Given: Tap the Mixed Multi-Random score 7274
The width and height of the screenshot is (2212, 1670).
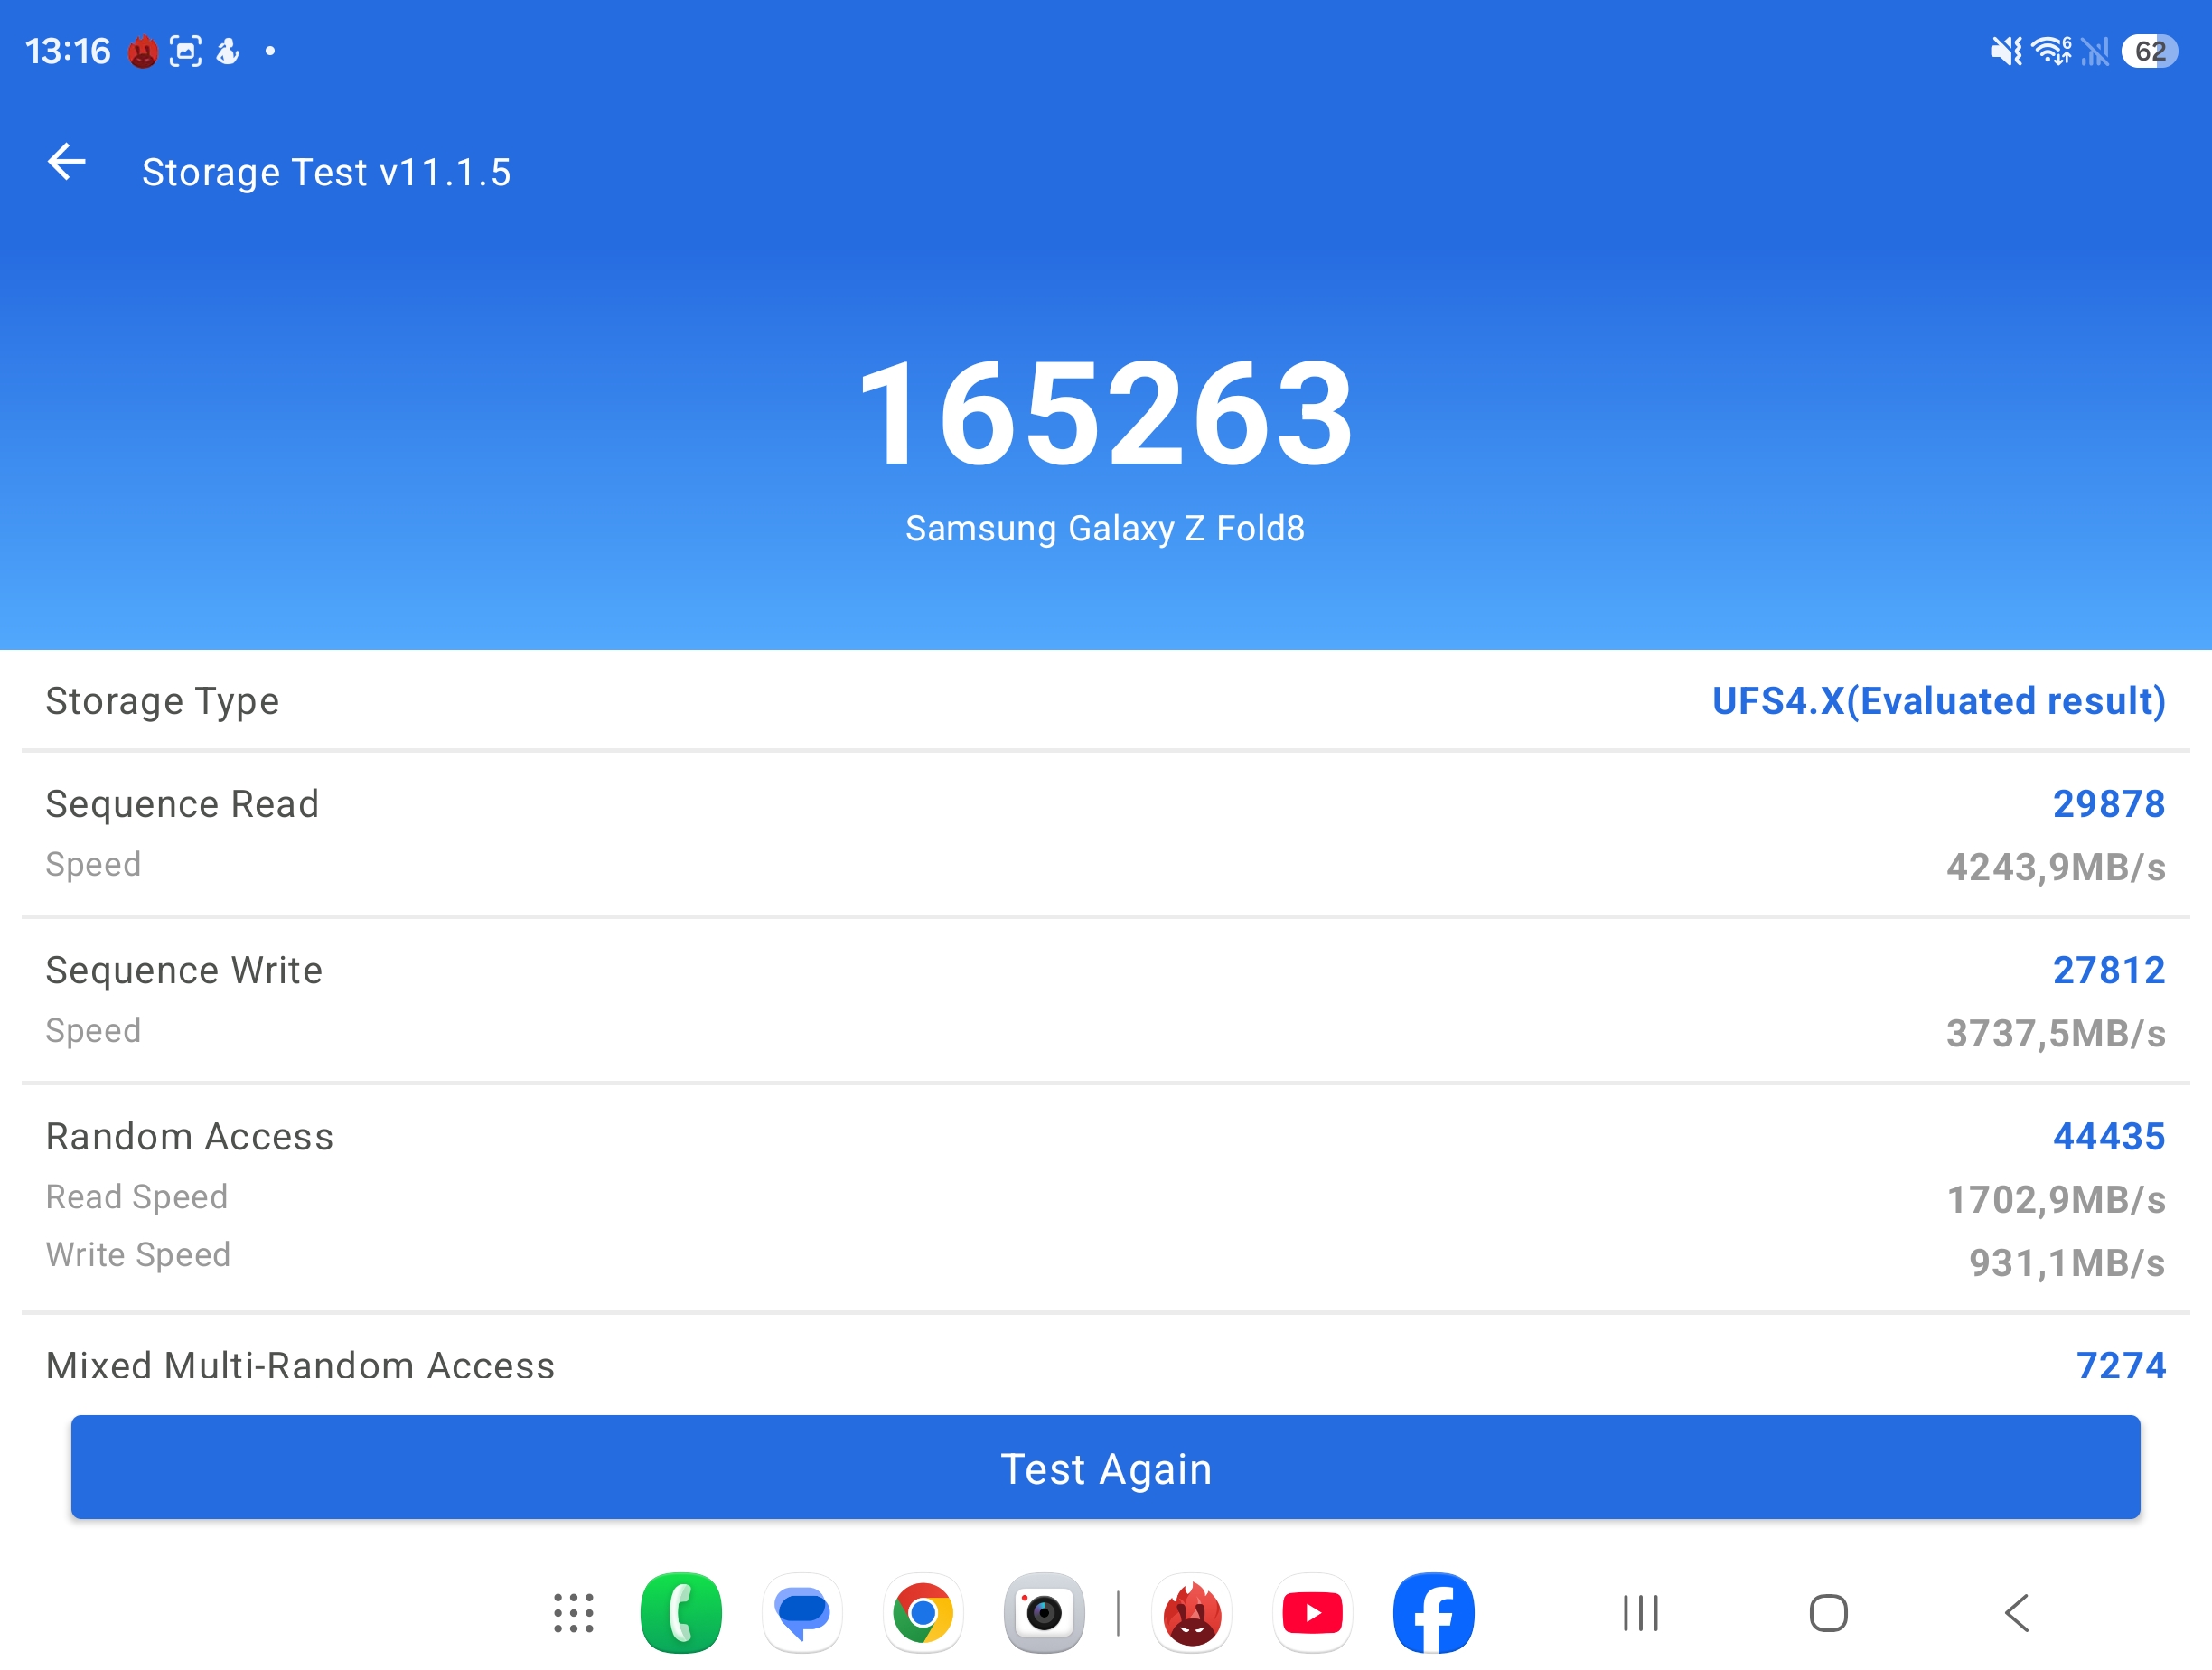Looking at the screenshot, I should point(2121,1365).
